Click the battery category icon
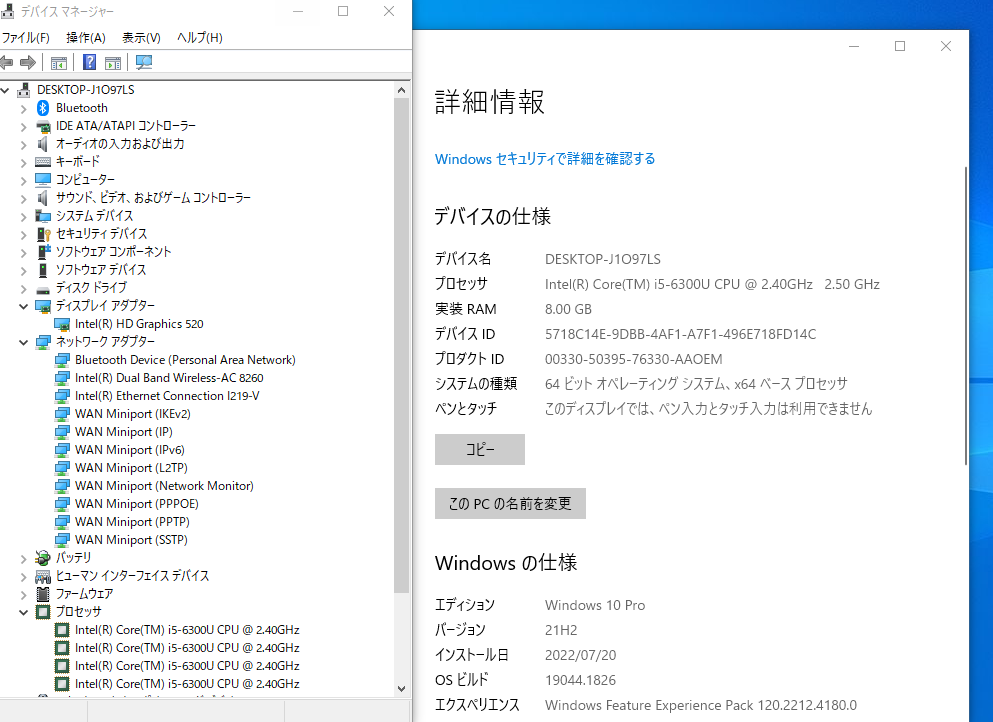Screen dimensions: 993x722 point(42,558)
